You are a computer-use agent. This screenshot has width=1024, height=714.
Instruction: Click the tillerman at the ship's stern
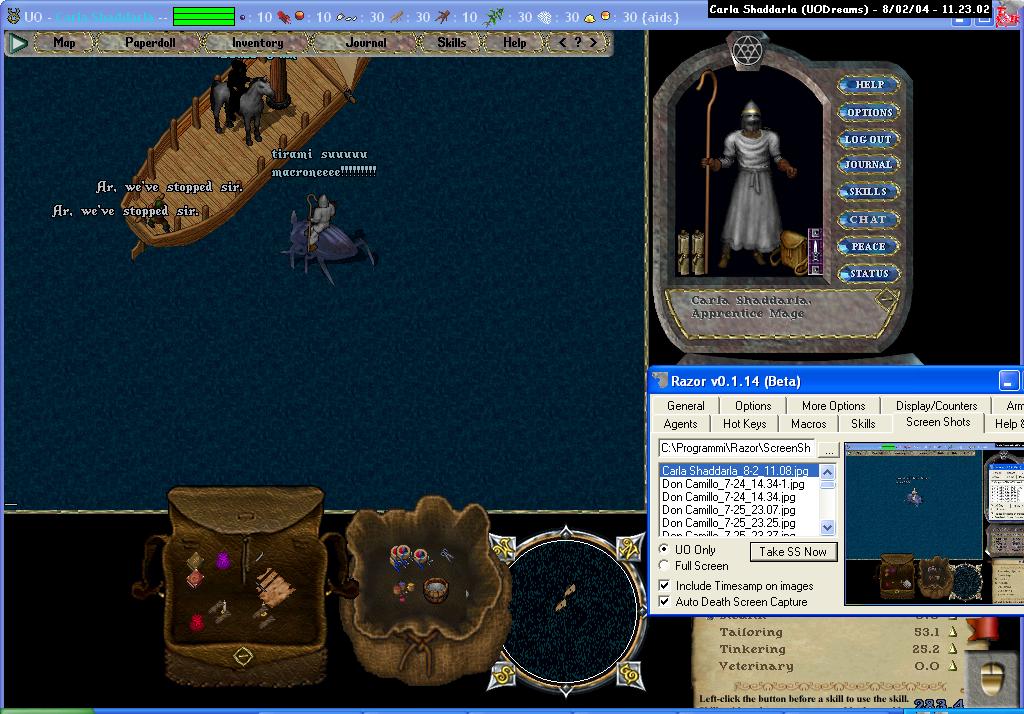pos(159,213)
